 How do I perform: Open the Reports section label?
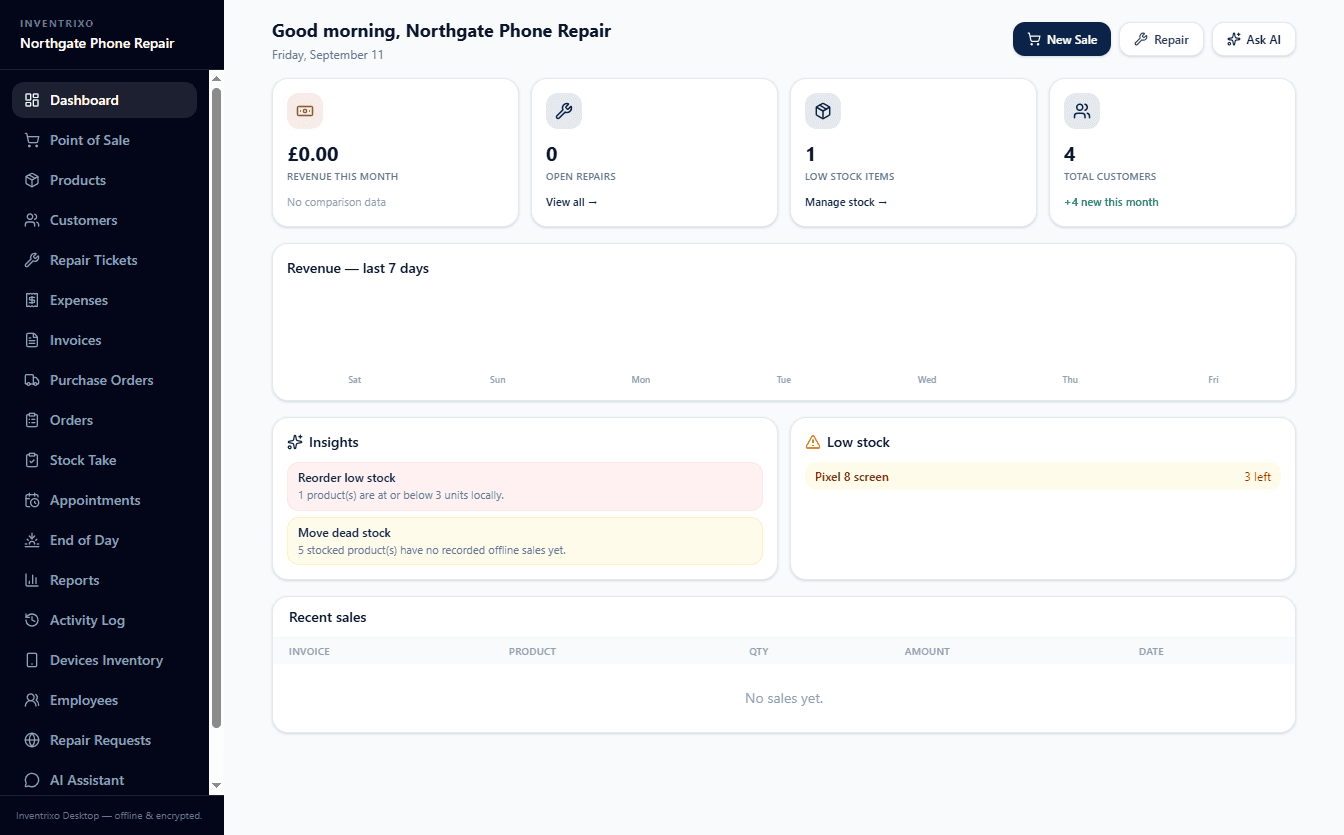[x=75, y=580]
